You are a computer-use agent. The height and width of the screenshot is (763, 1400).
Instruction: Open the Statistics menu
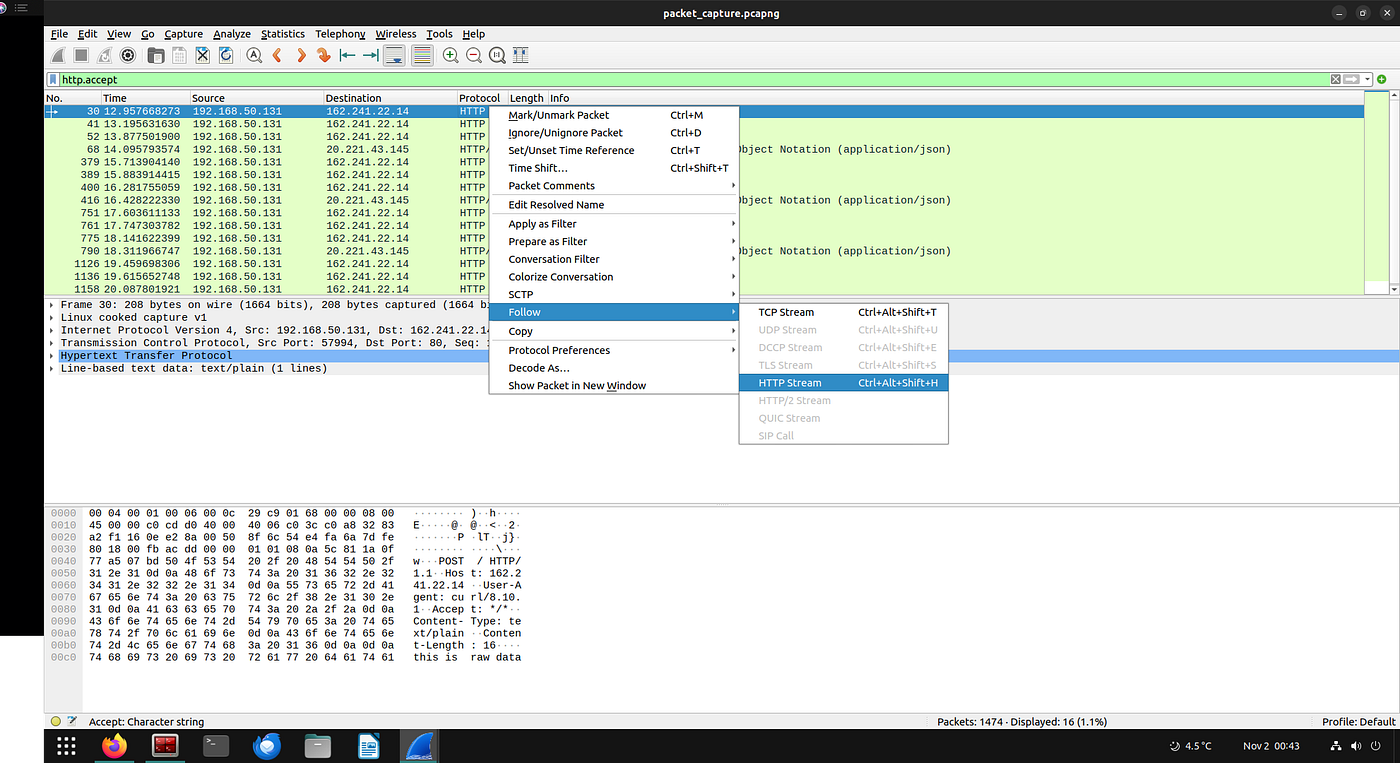pos(283,34)
